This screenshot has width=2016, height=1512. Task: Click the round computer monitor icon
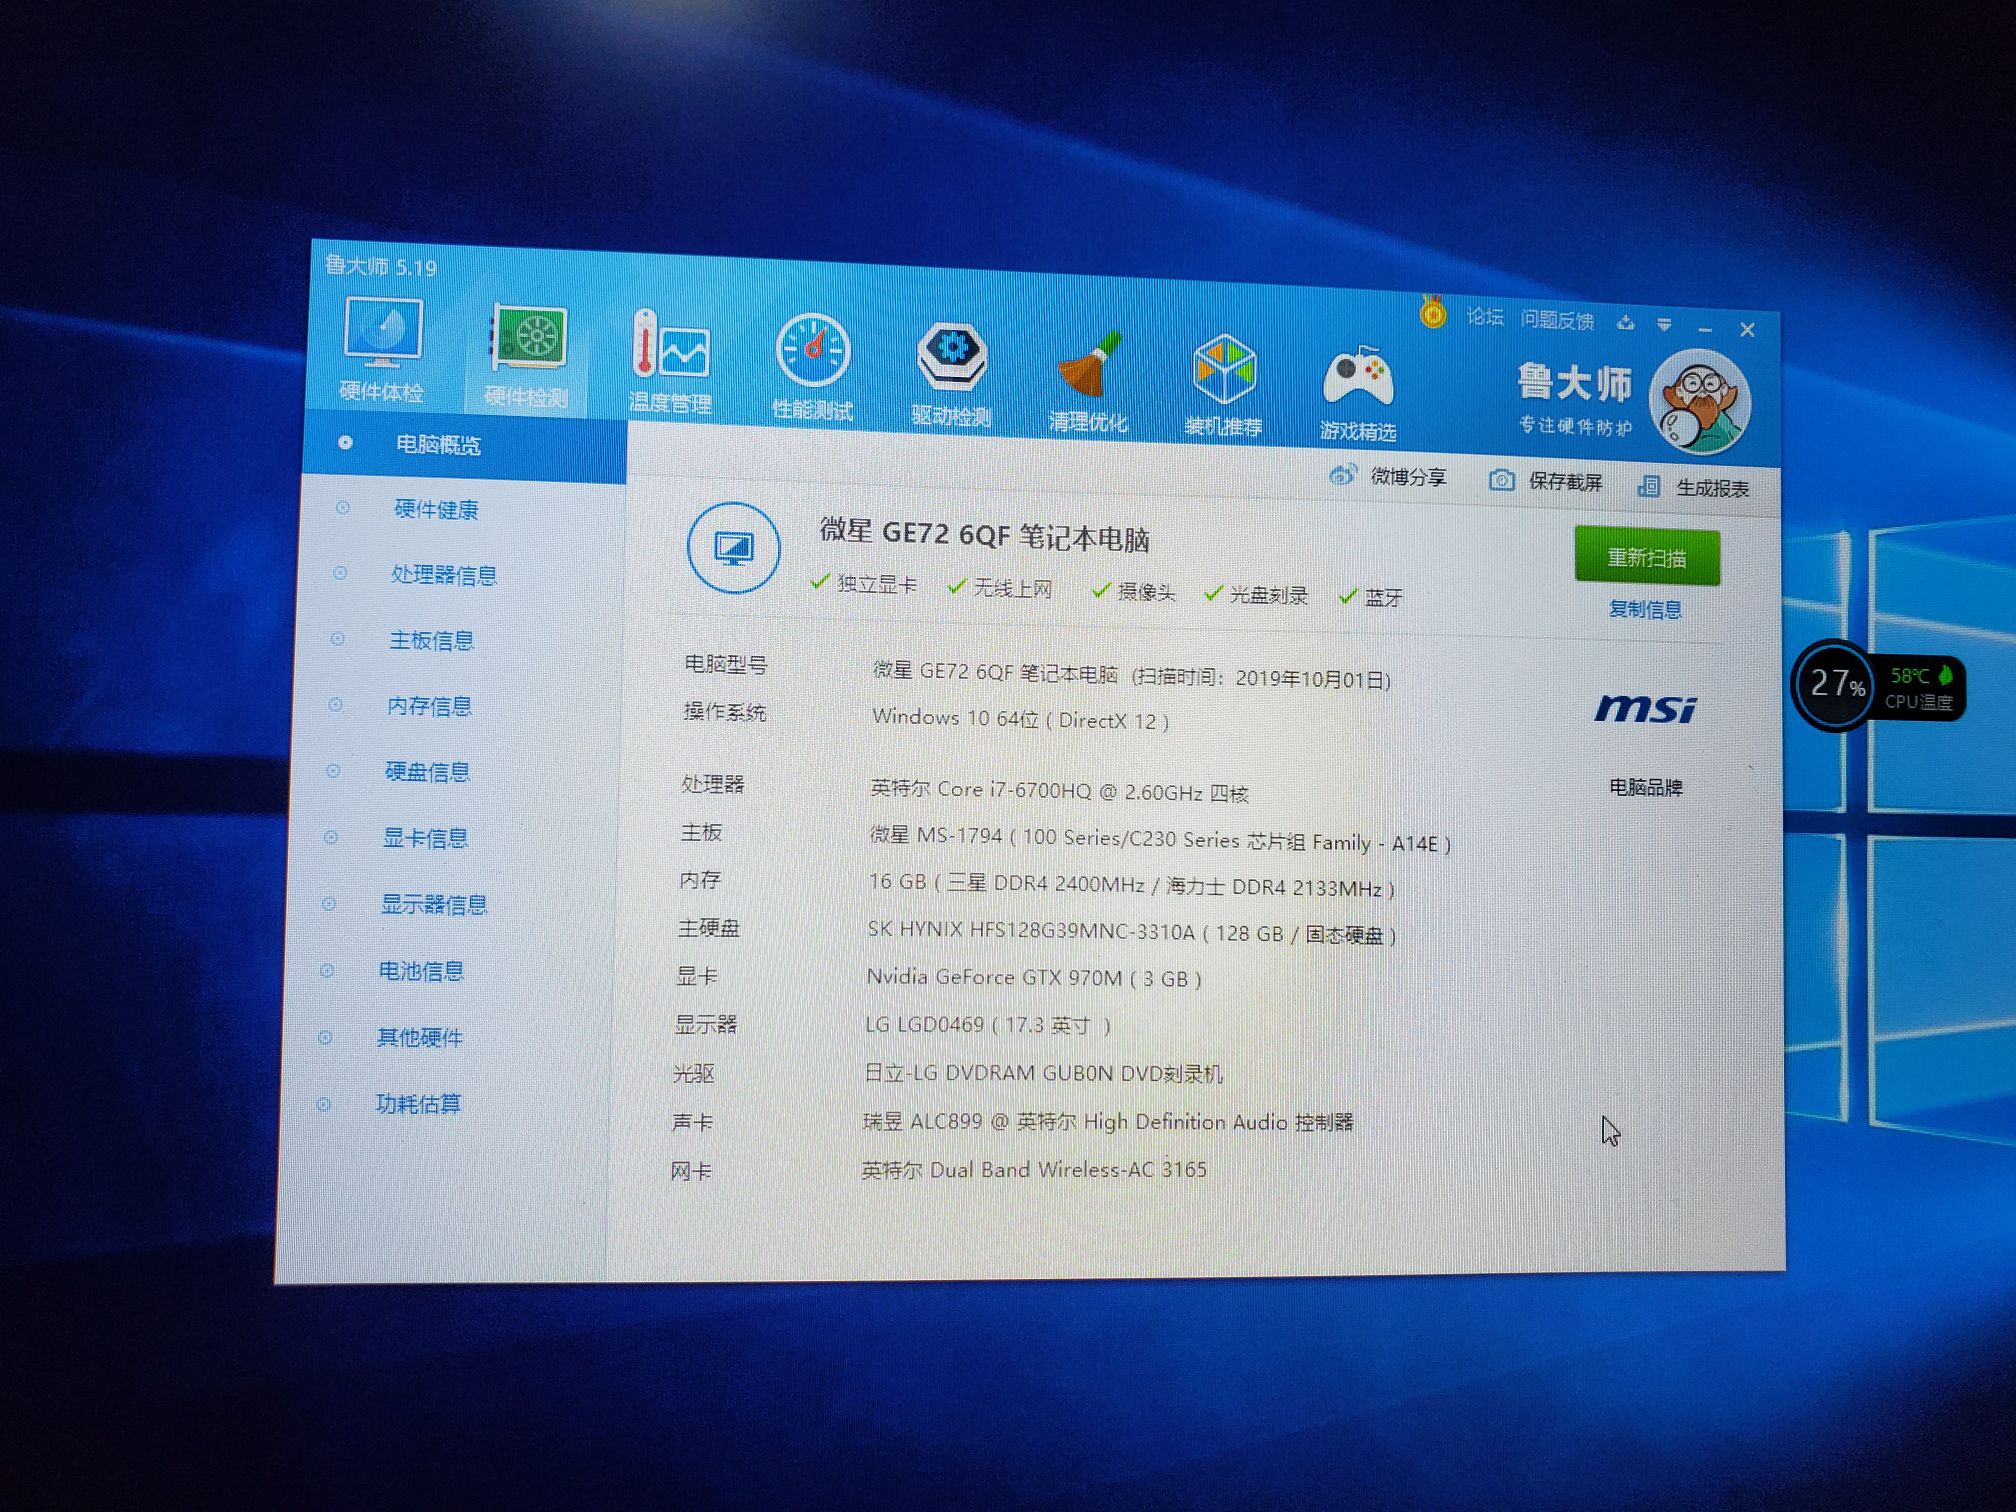click(734, 548)
